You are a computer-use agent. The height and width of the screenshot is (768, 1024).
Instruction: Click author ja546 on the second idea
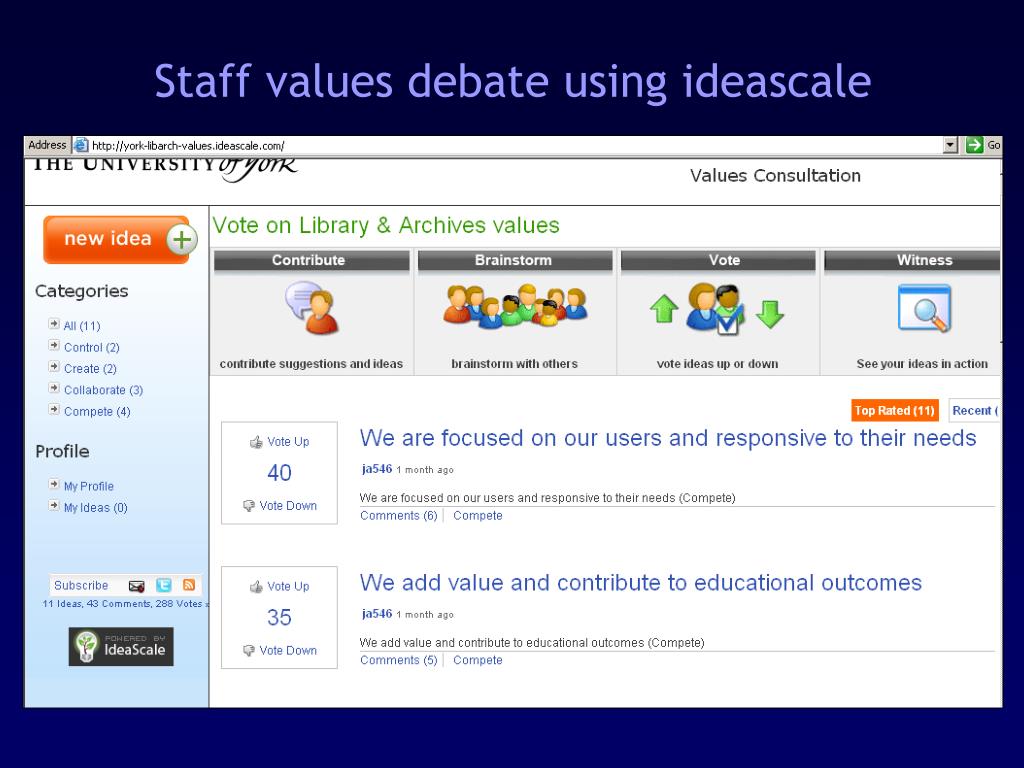pyautogui.click(x=377, y=614)
